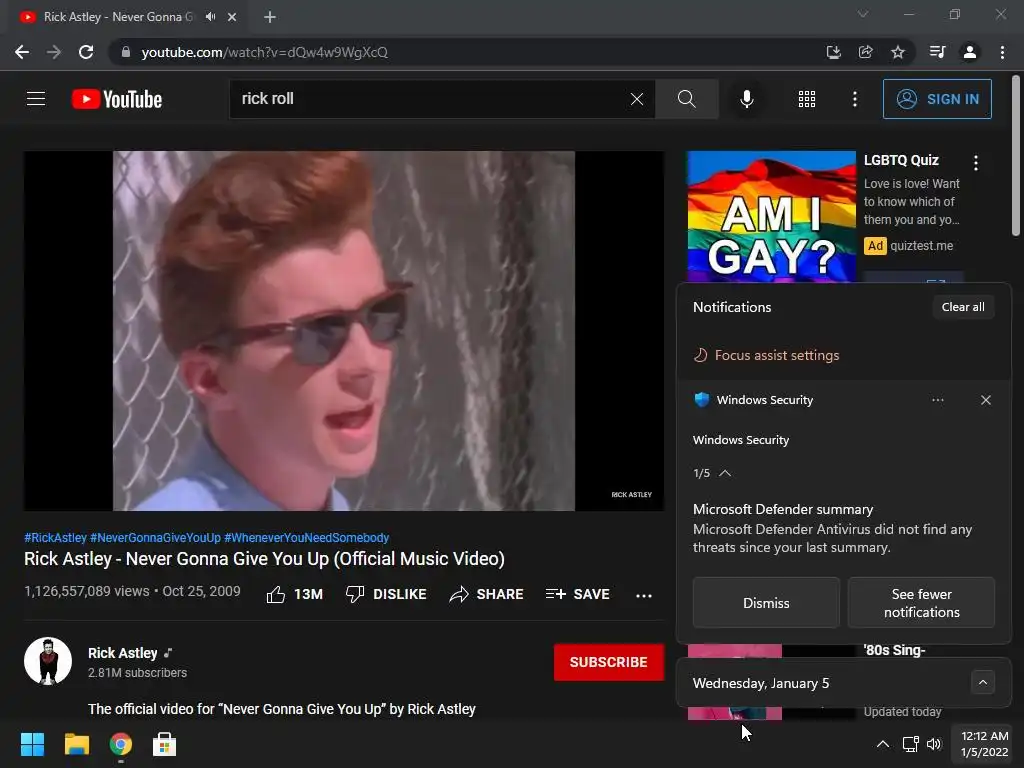This screenshot has width=1024, height=768.
Task: Collapse the 1/5 notification group chevron
Action: tap(725, 473)
